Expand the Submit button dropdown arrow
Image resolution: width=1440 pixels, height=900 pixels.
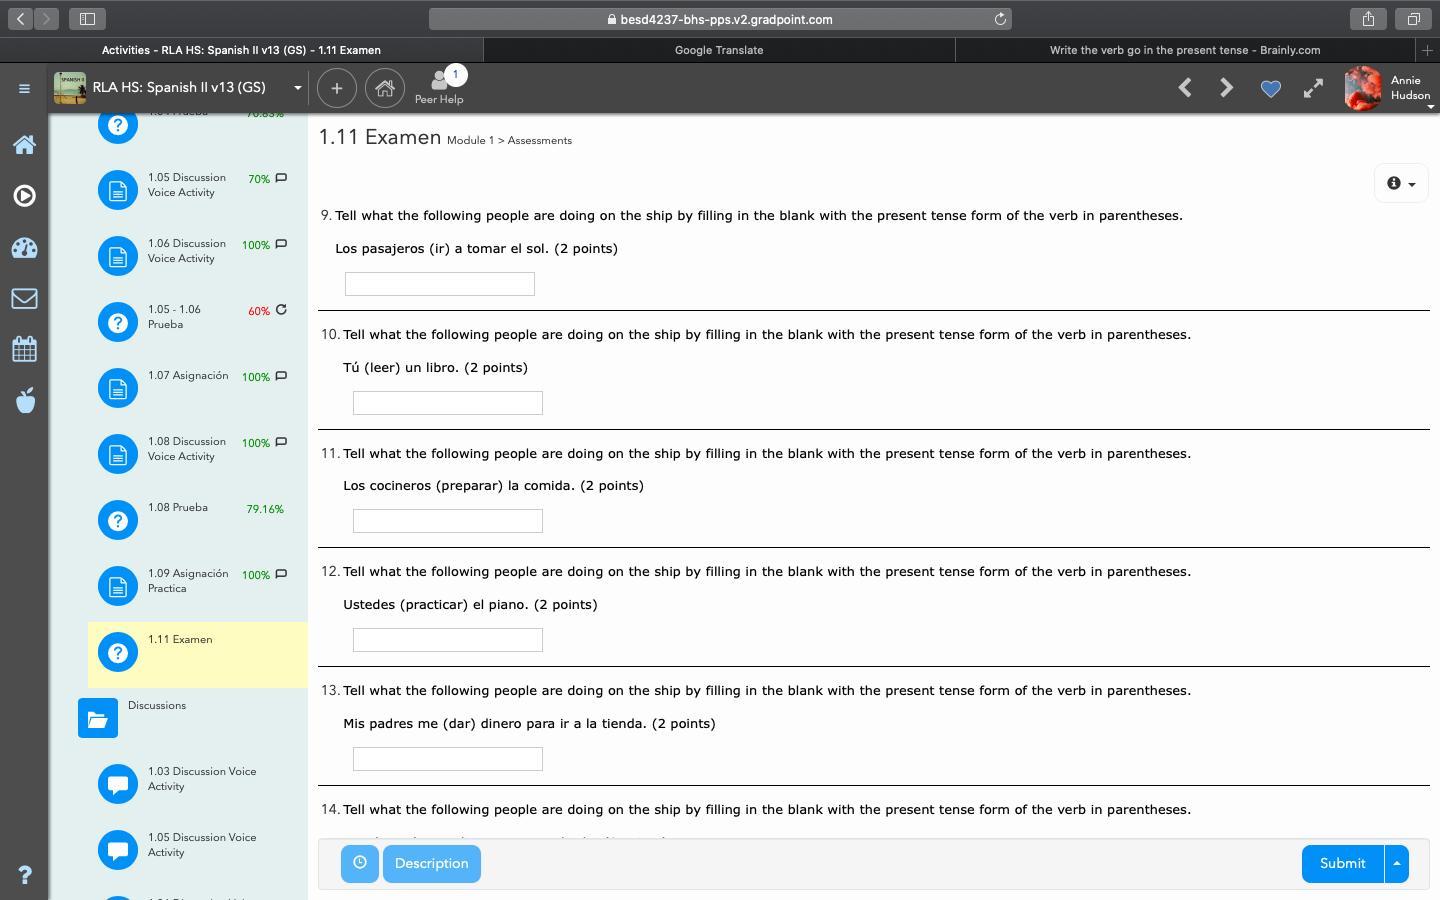click(1397, 864)
